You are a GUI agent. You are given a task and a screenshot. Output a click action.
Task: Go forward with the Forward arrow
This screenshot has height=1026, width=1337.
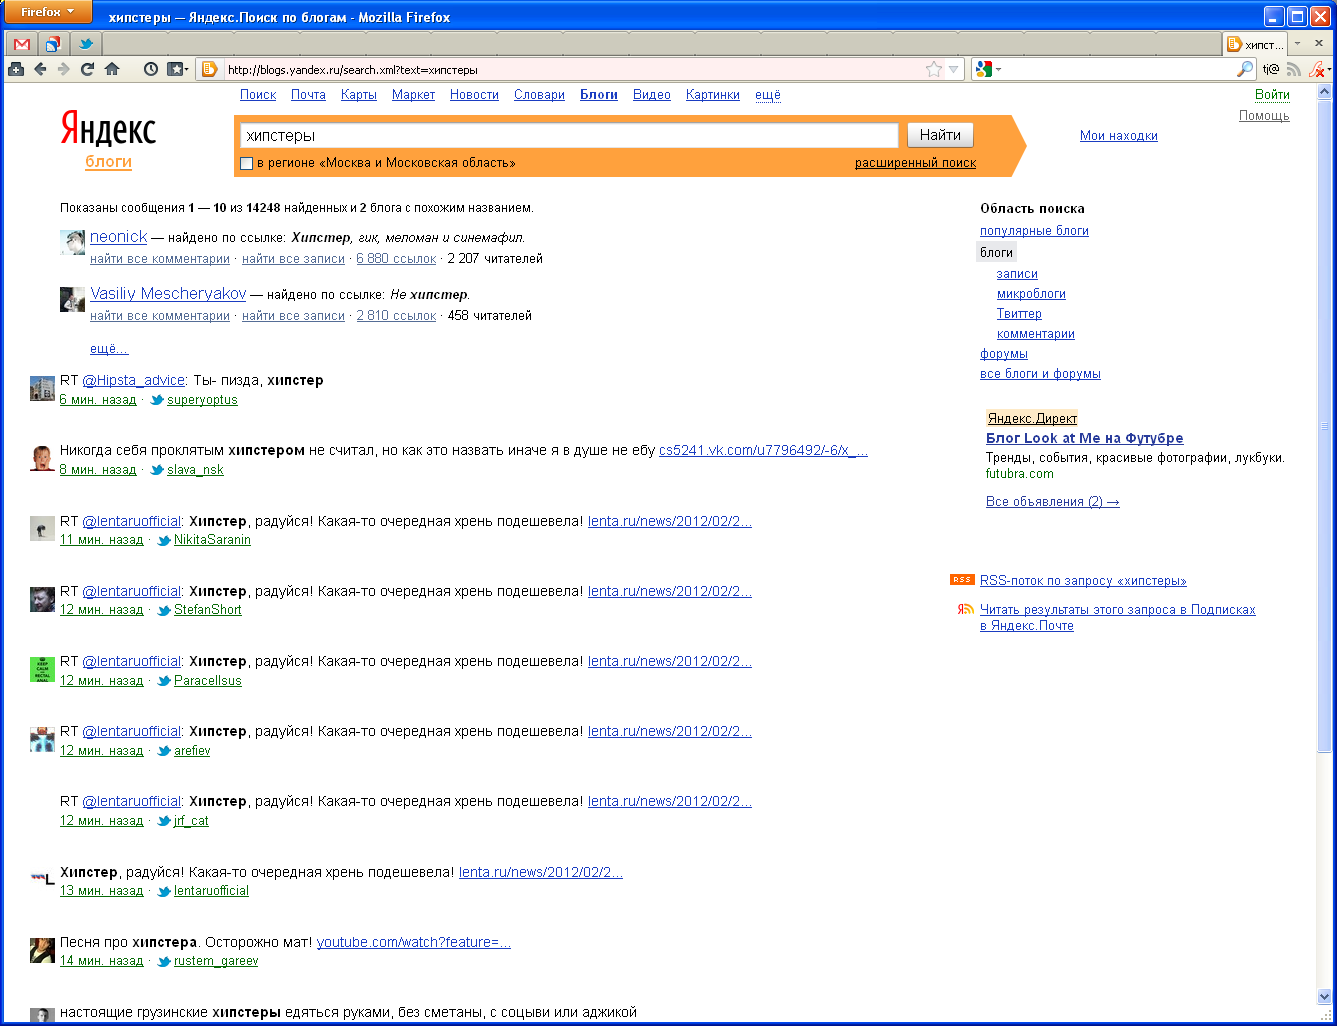pyautogui.click(x=63, y=69)
